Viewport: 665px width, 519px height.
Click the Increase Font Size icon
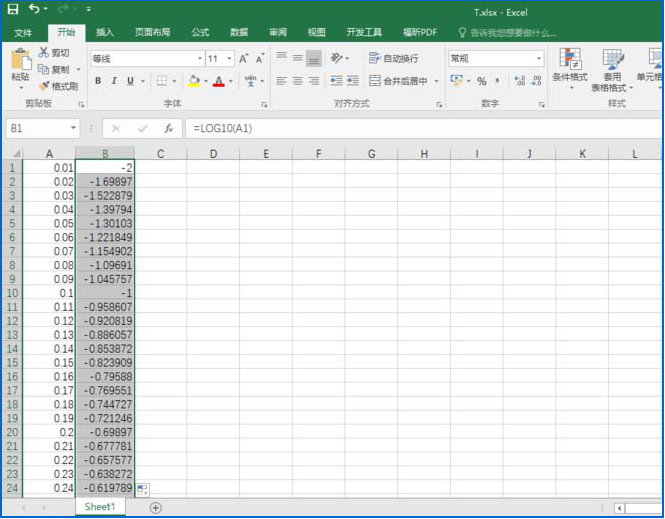tap(243, 59)
